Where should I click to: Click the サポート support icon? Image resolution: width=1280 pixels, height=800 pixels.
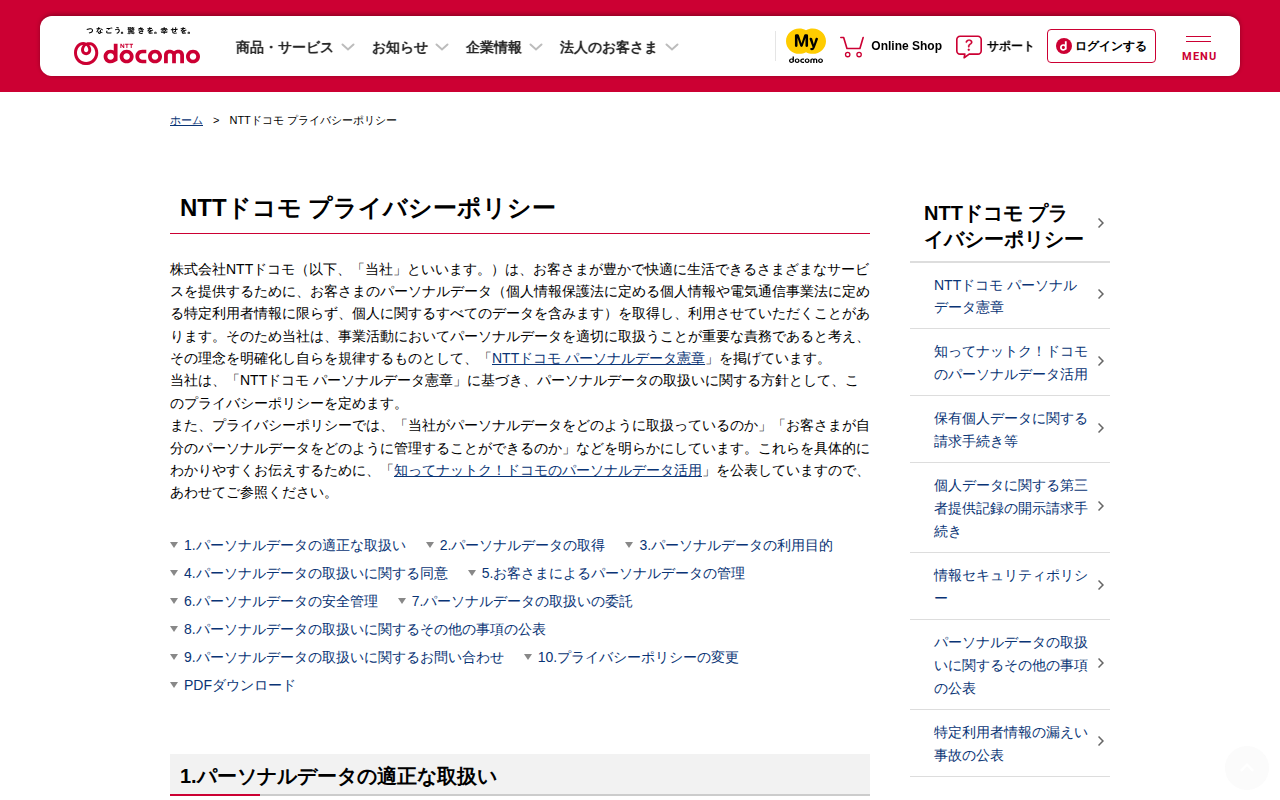[969, 47]
